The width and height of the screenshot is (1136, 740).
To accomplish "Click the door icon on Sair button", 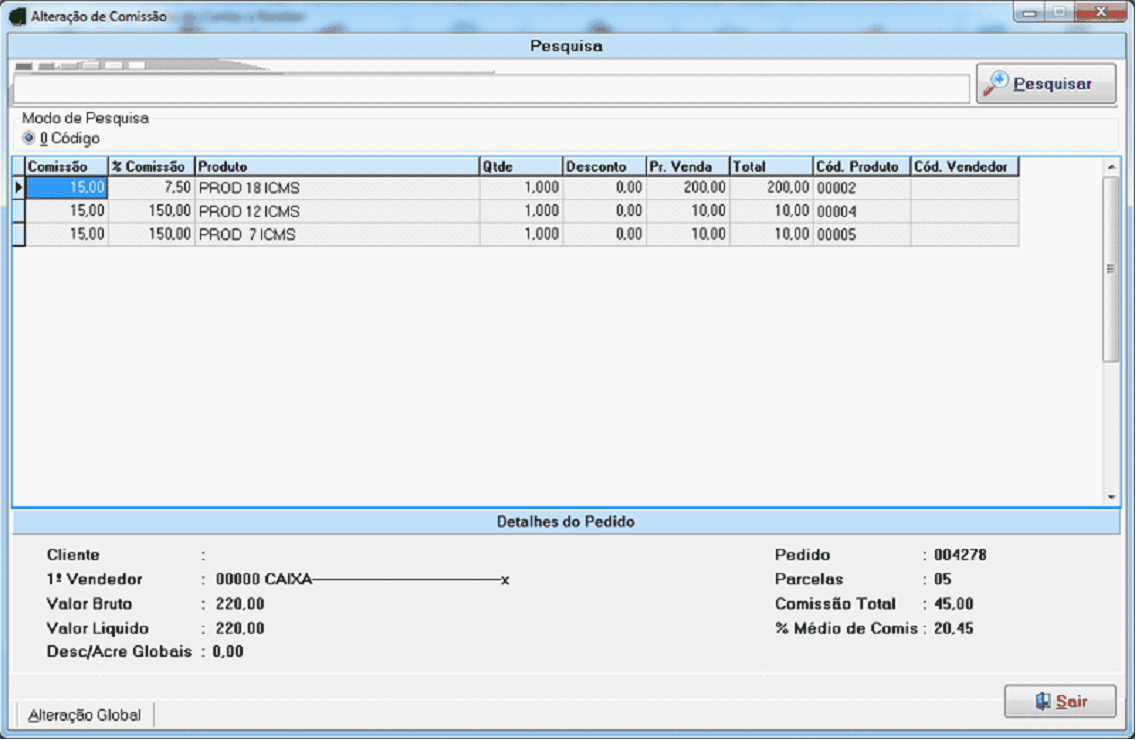I will pyautogui.click(x=1043, y=702).
